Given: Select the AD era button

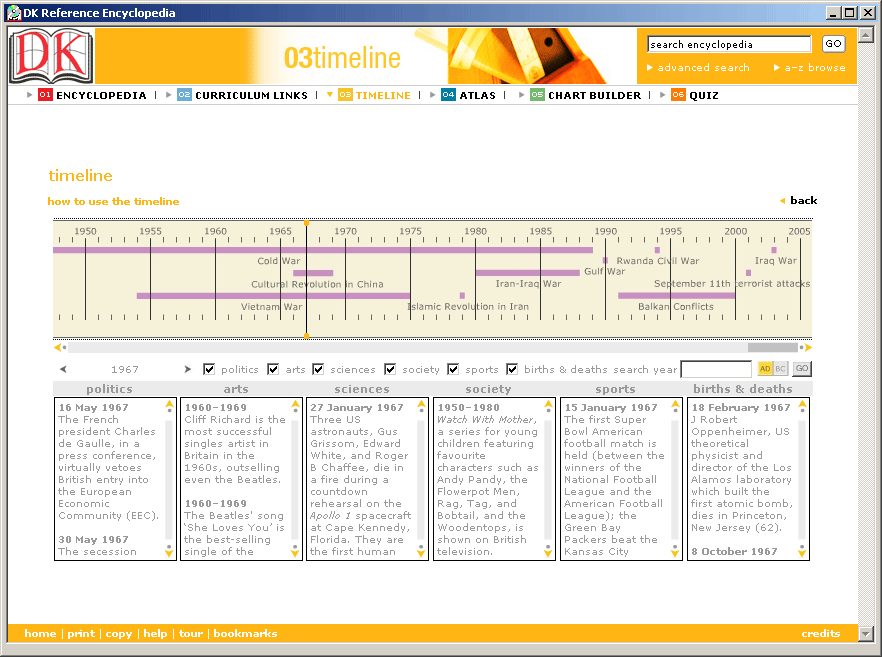Looking at the screenshot, I should [765, 368].
